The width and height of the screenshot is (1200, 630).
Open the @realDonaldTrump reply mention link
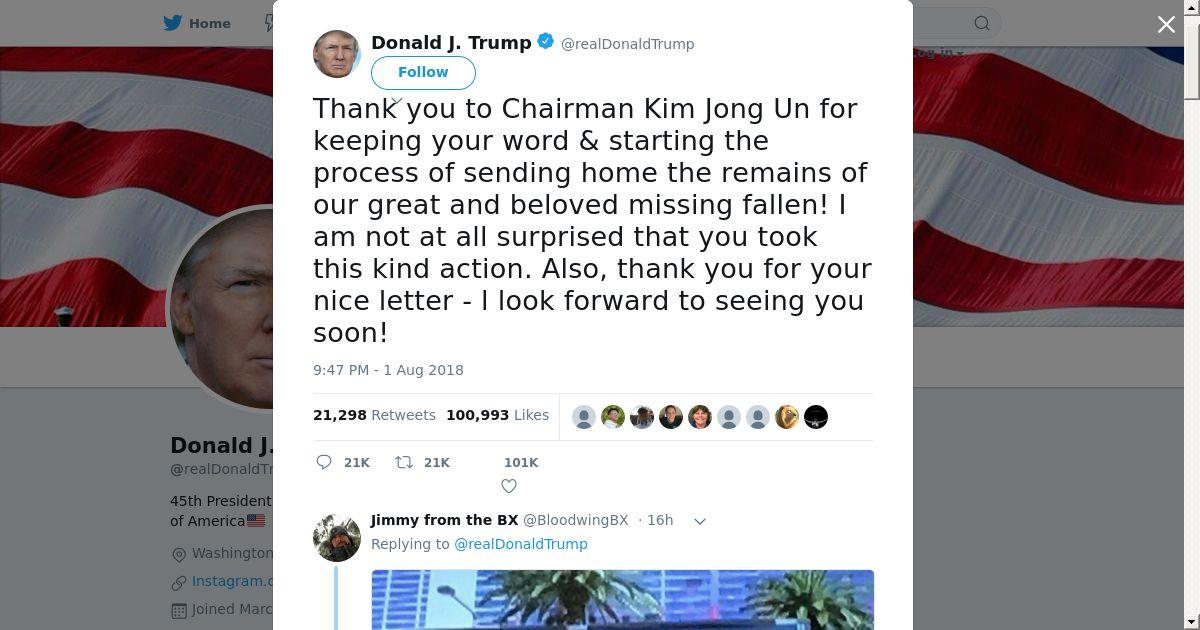pyautogui.click(x=521, y=544)
